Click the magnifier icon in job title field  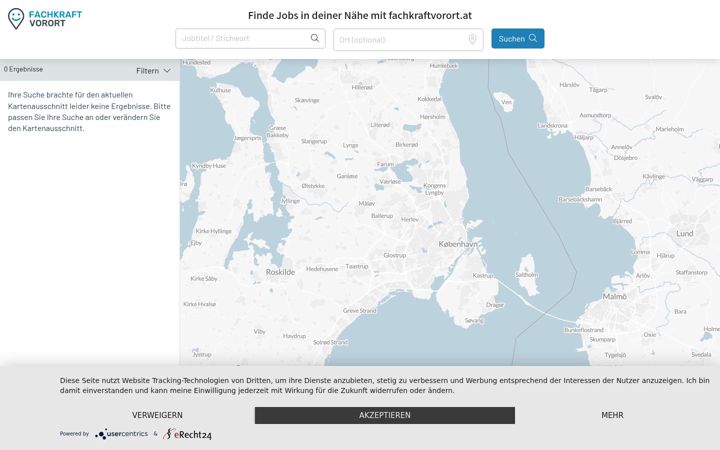click(x=315, y=38)
